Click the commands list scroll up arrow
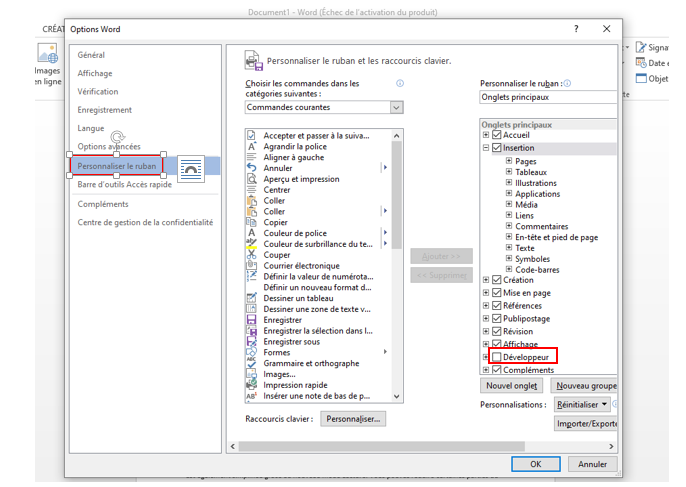 [x=396, y=136]
